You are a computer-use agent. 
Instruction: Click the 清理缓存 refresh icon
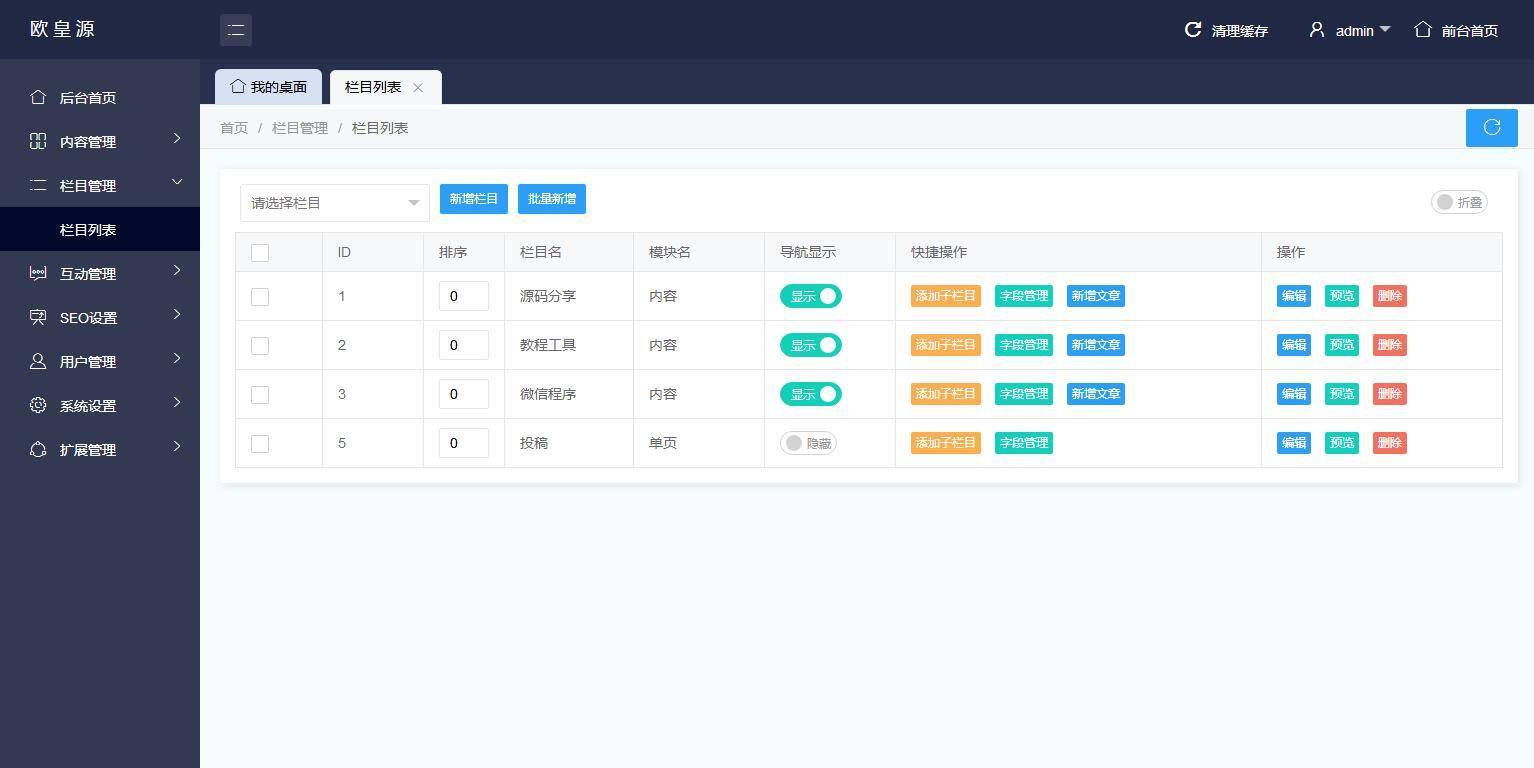[1192, 30]
